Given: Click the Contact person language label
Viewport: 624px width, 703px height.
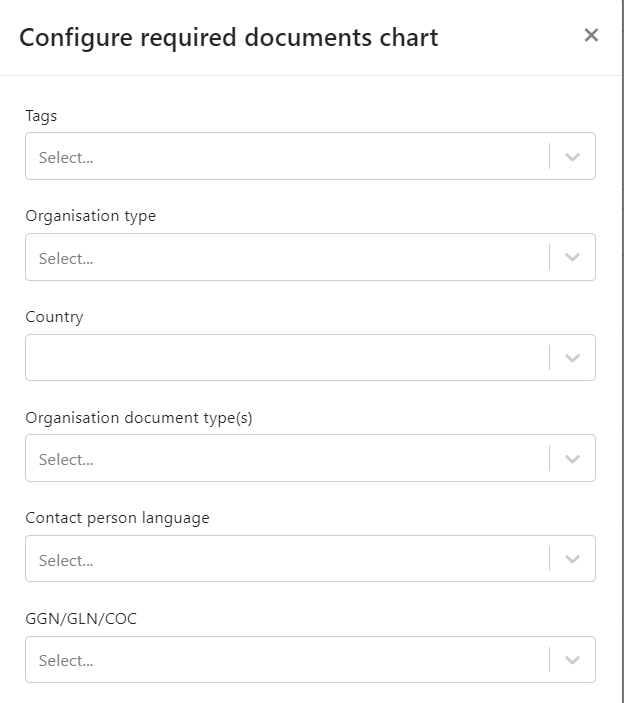Looking at the screenshot, I should pos(117,518).
